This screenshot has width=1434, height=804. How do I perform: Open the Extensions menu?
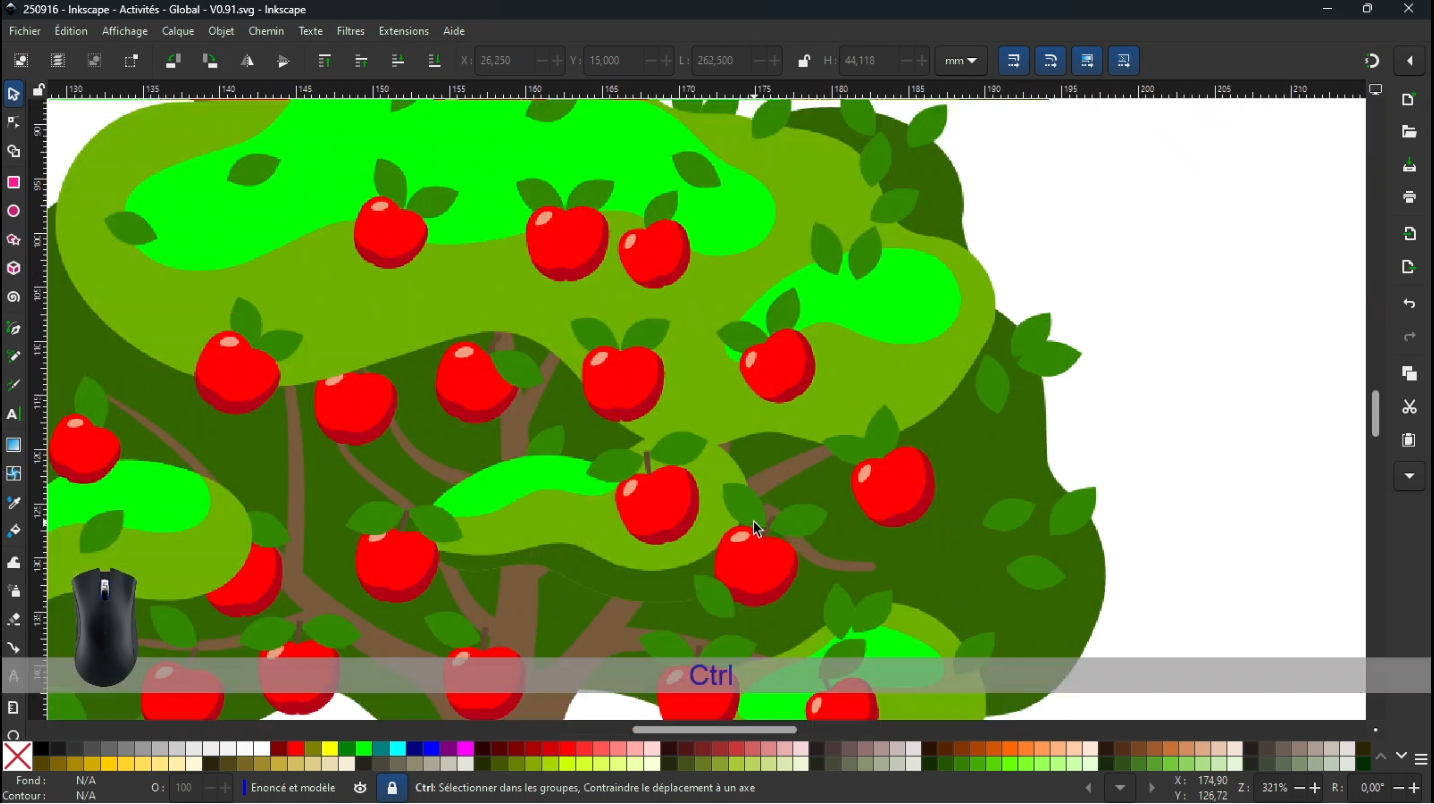(403, 31)
